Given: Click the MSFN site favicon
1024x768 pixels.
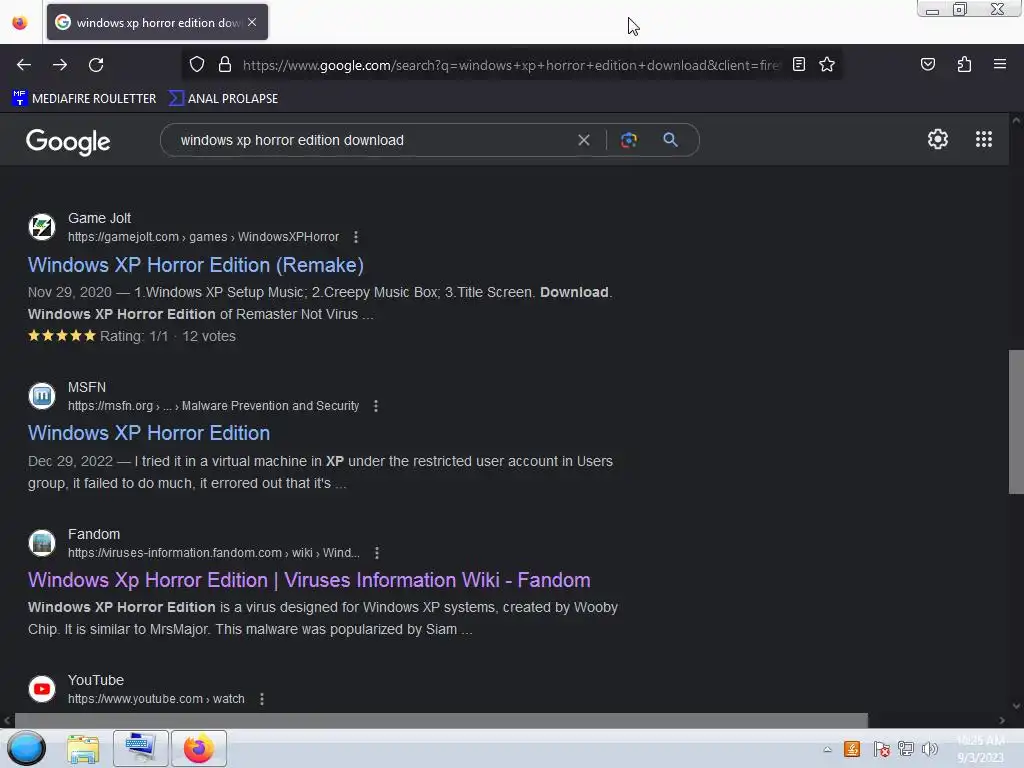Looking at the screenshot, I should point(42,396).
